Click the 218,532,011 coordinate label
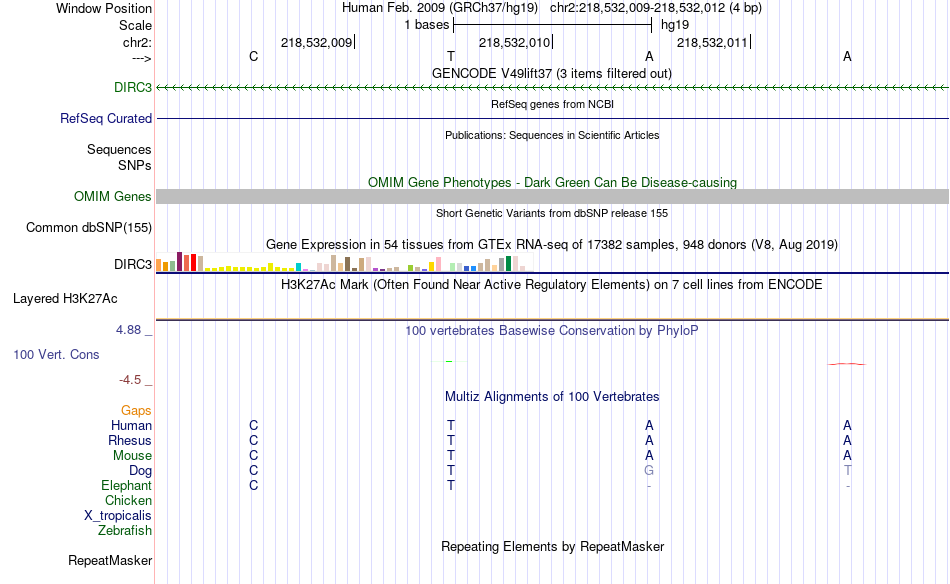 tap(712, 42)
